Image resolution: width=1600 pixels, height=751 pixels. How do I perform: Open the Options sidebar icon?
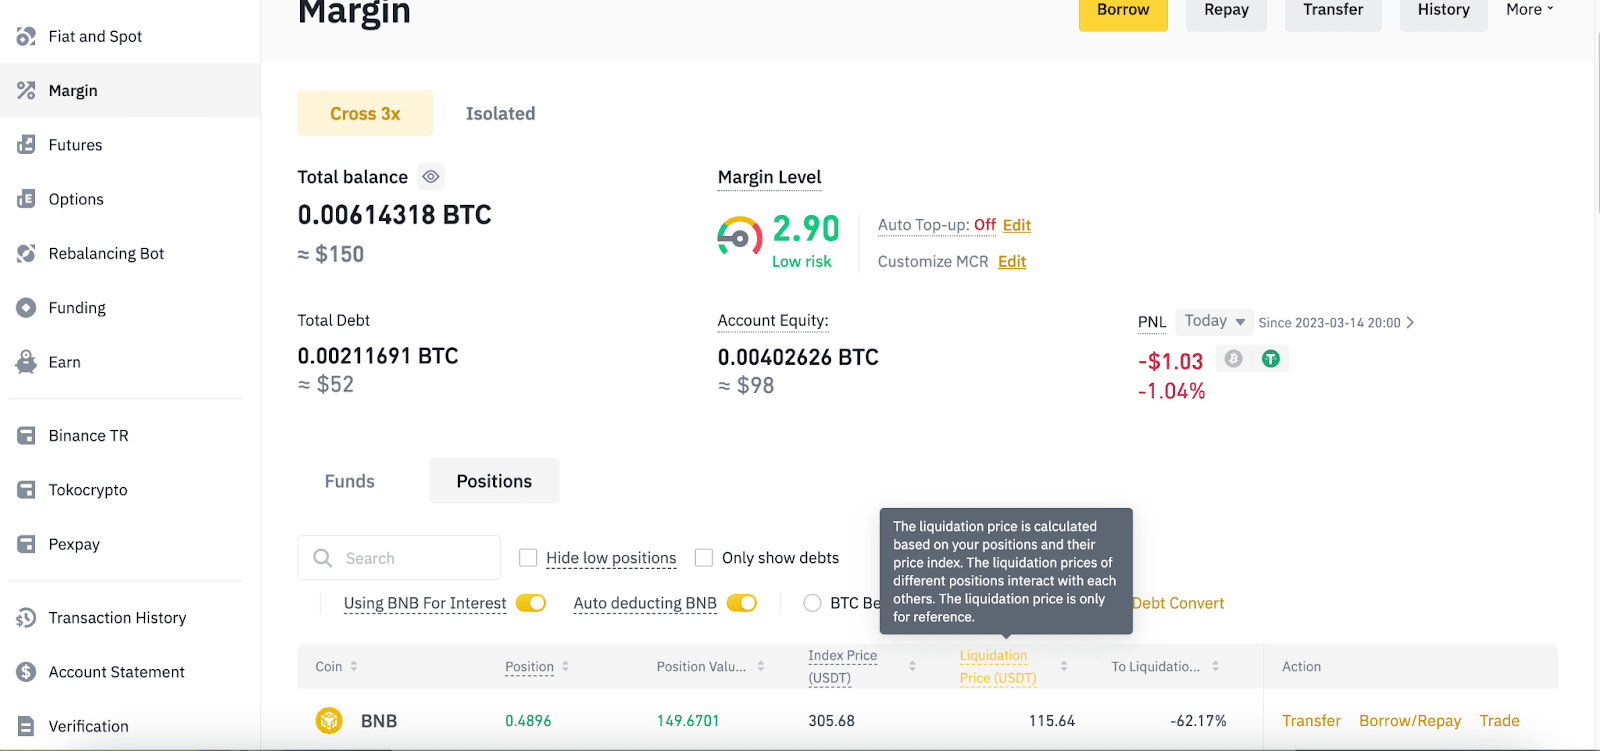coord(26,199)
